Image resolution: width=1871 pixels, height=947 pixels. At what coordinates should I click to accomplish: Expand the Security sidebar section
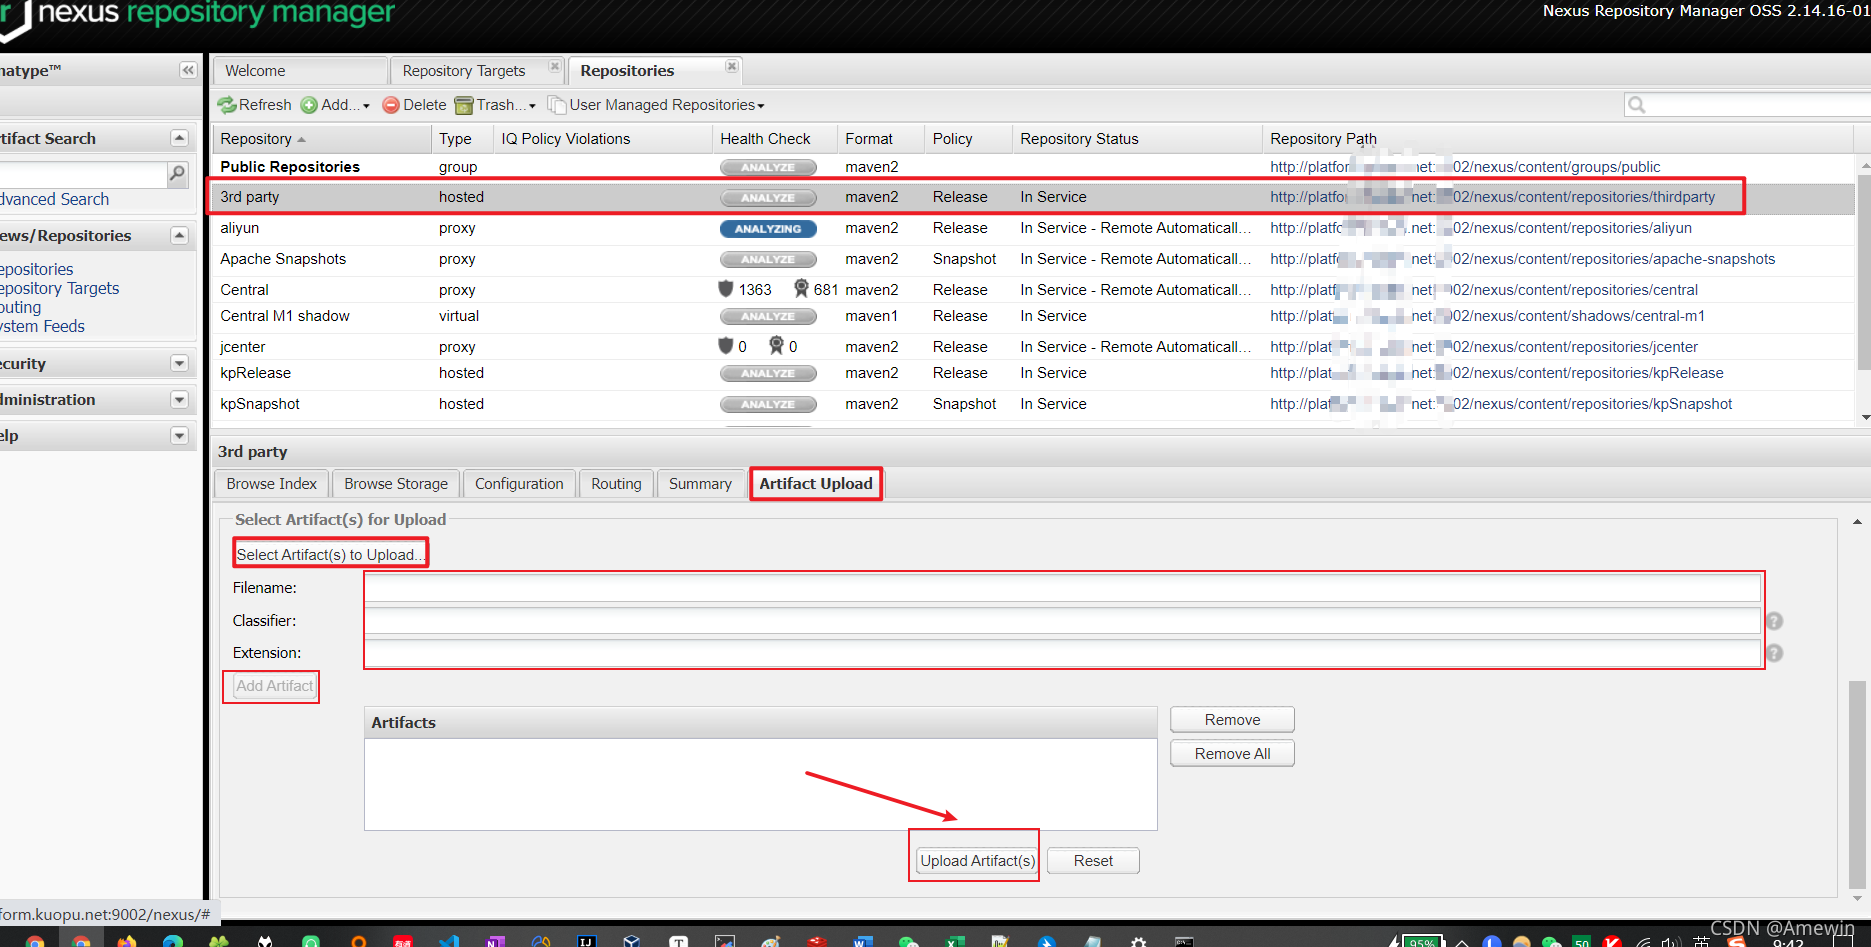click(x=179, y=363)
